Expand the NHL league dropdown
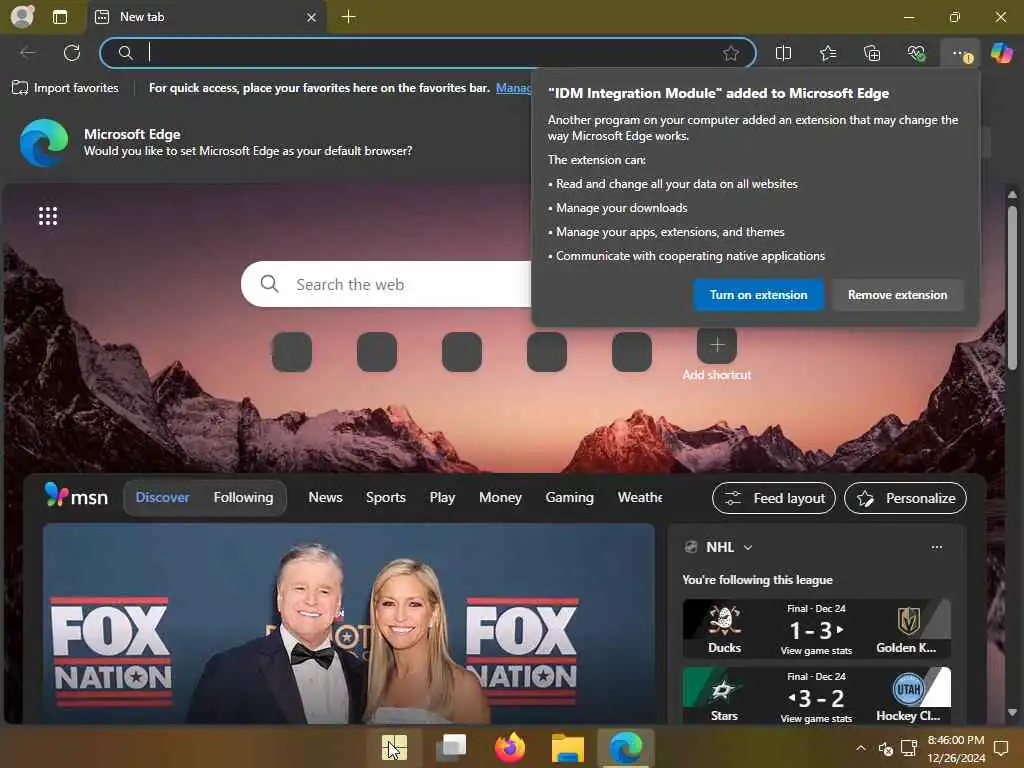 (748, 547)
